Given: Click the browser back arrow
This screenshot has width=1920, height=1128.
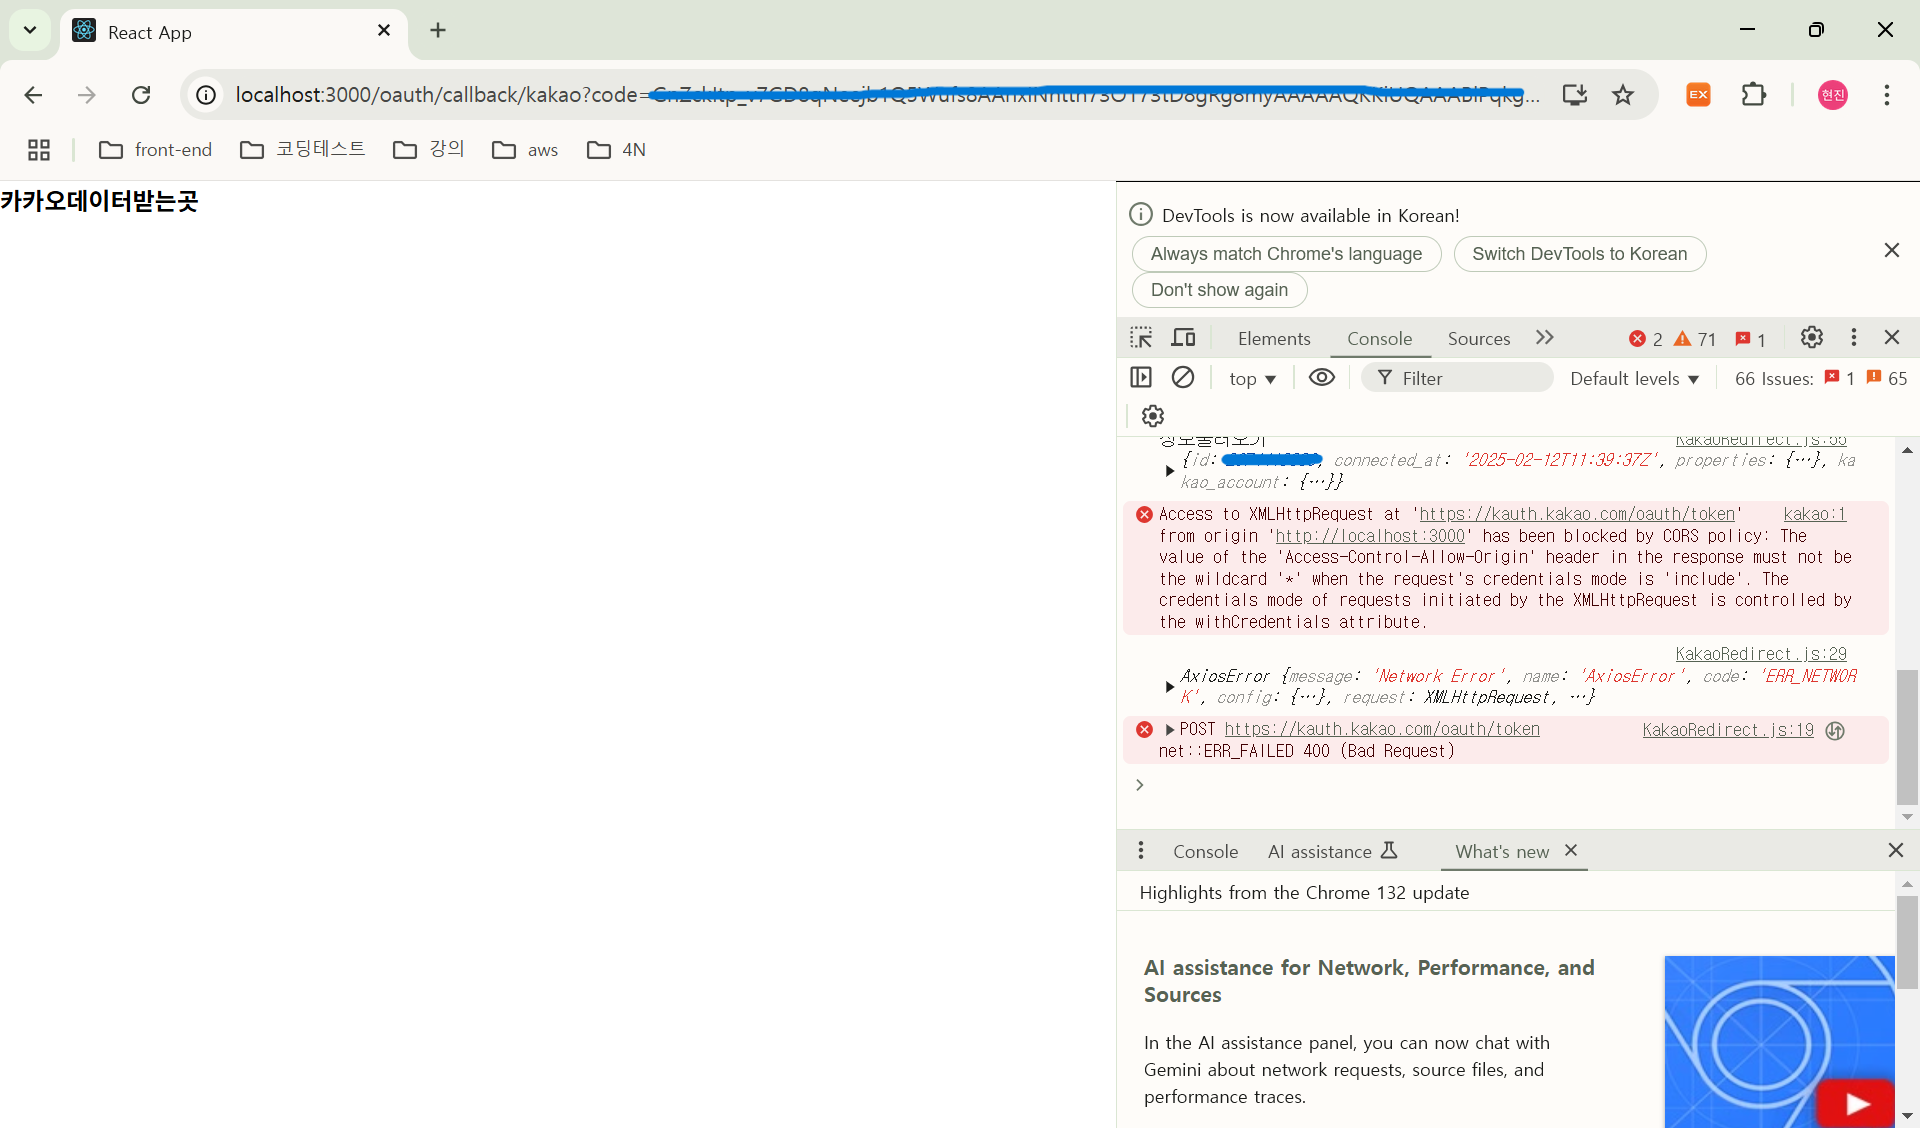Looking at the screenshot, I should click(x=33, y=95).
